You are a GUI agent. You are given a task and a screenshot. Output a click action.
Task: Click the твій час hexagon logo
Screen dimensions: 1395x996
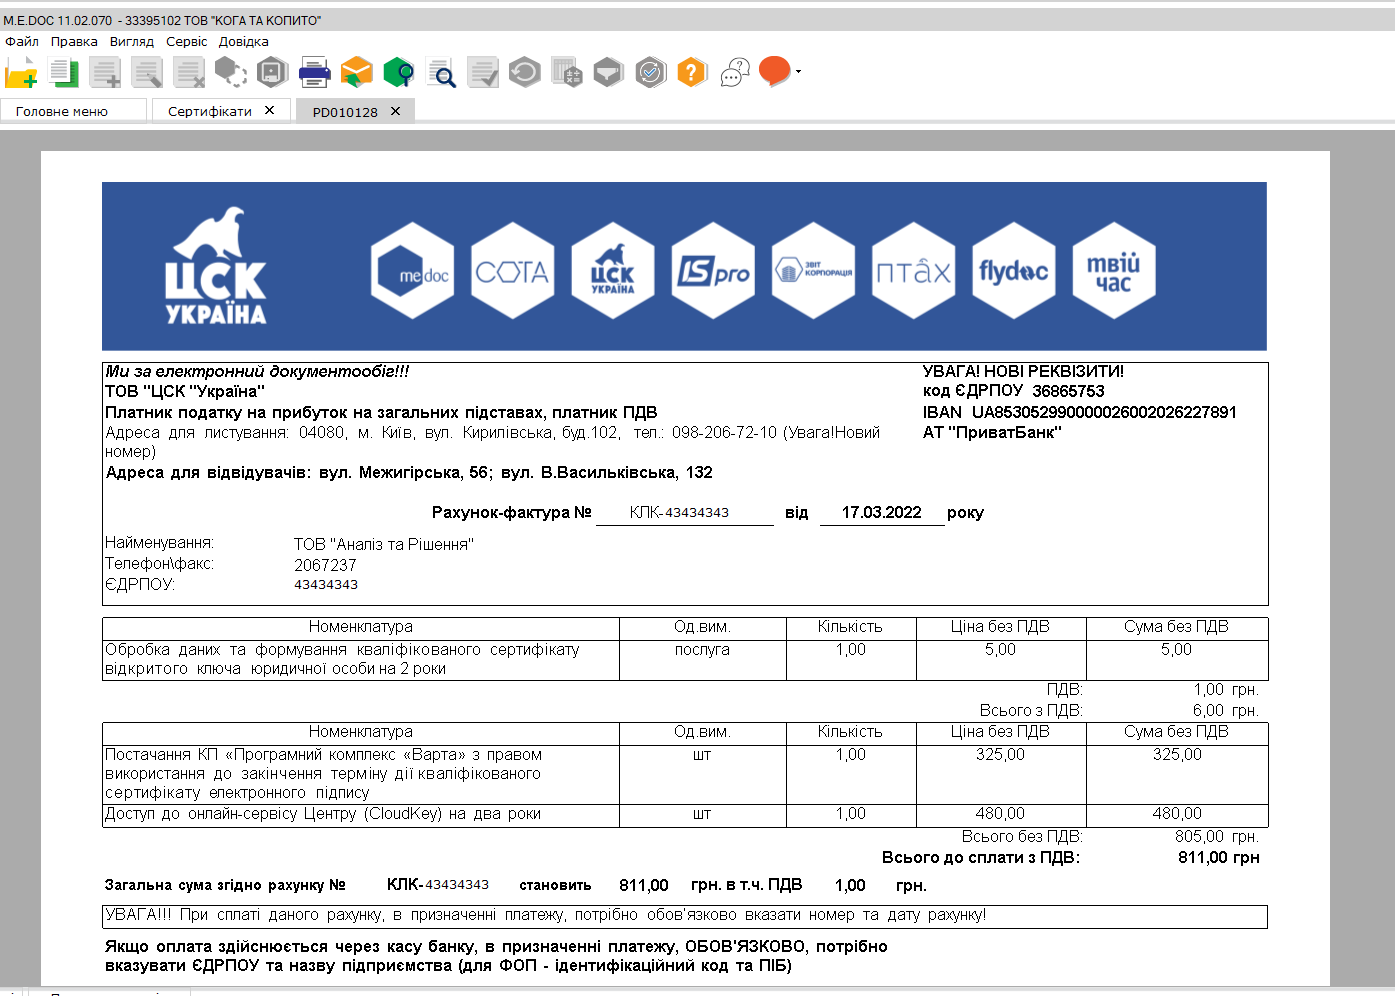1114,271
